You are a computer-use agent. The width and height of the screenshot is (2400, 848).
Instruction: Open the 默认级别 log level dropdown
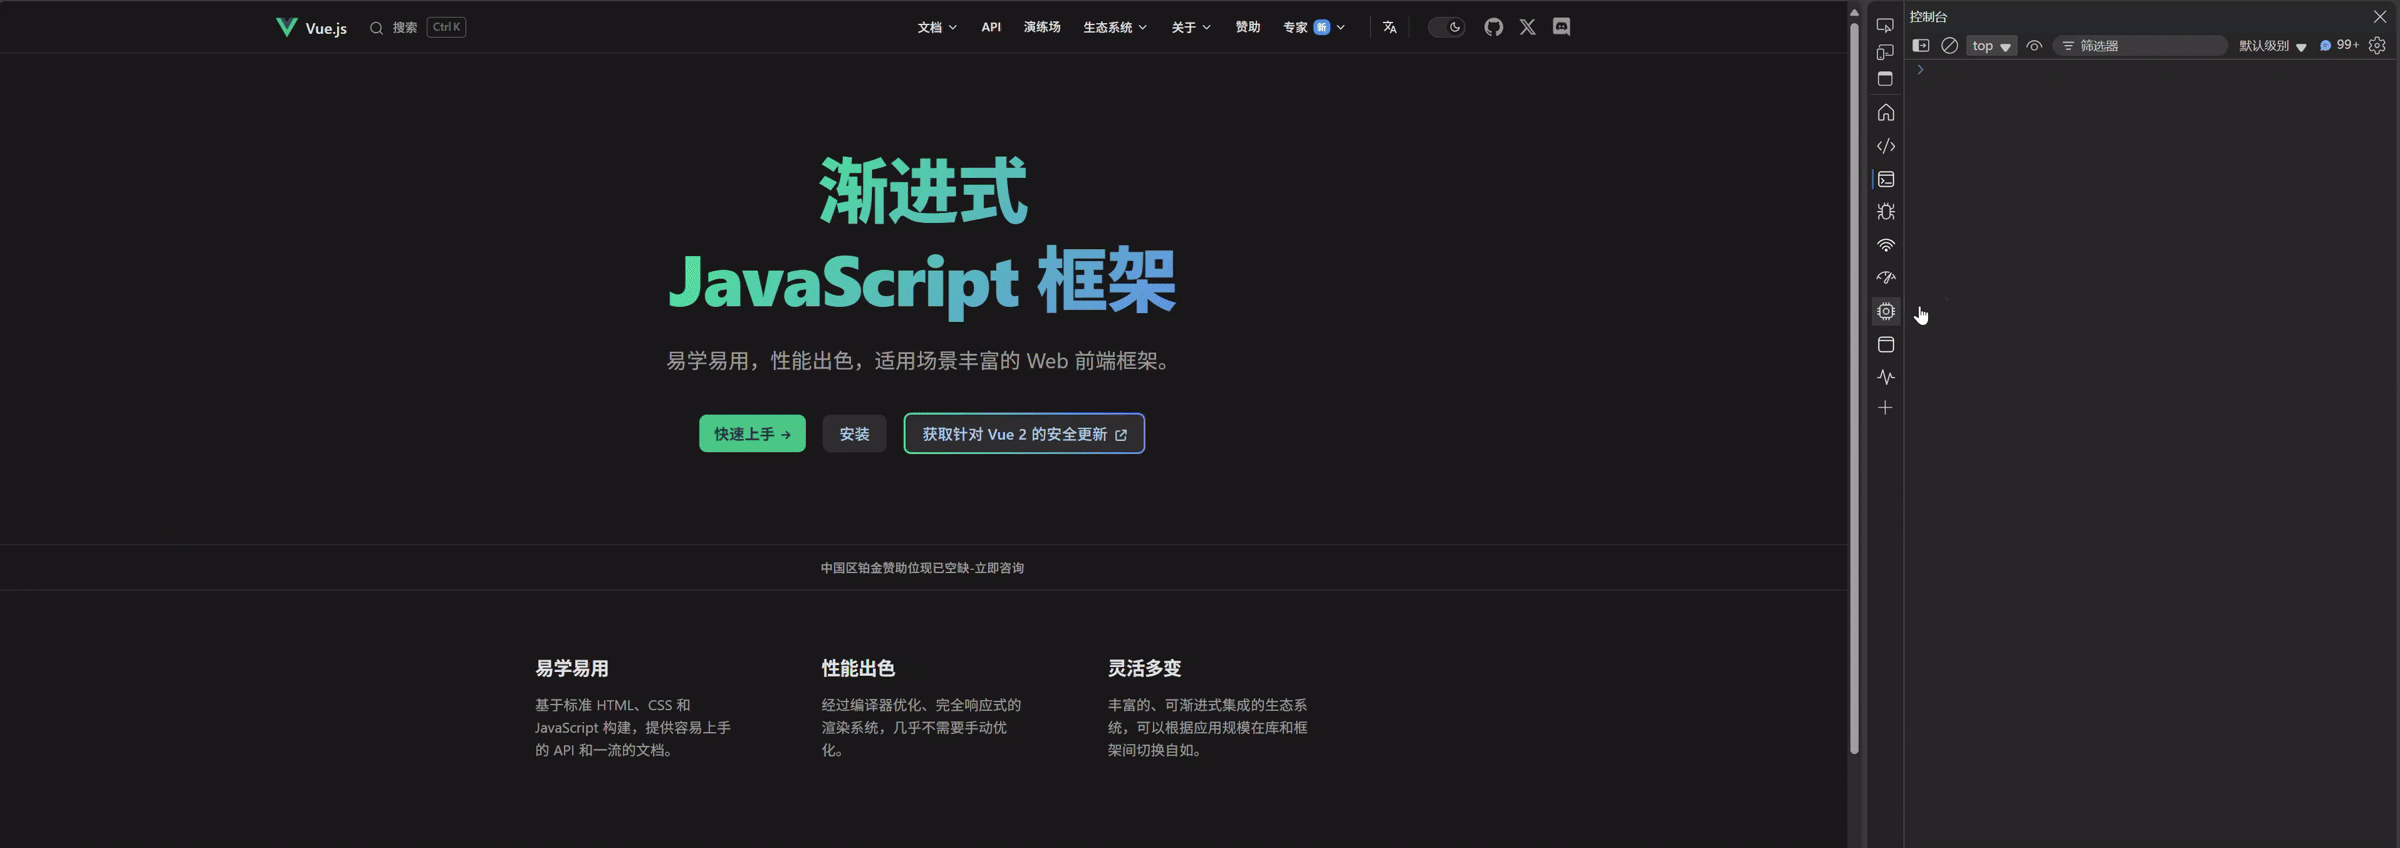[x=2272, y=45]
